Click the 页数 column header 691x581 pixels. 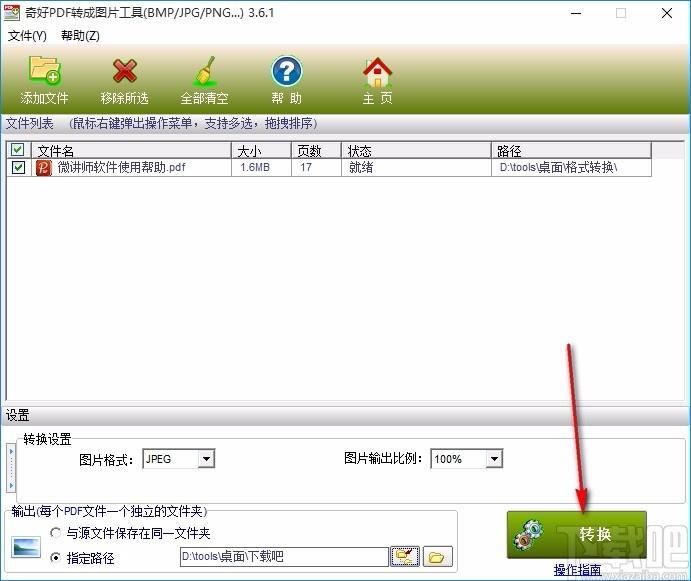tap(316, 151)
